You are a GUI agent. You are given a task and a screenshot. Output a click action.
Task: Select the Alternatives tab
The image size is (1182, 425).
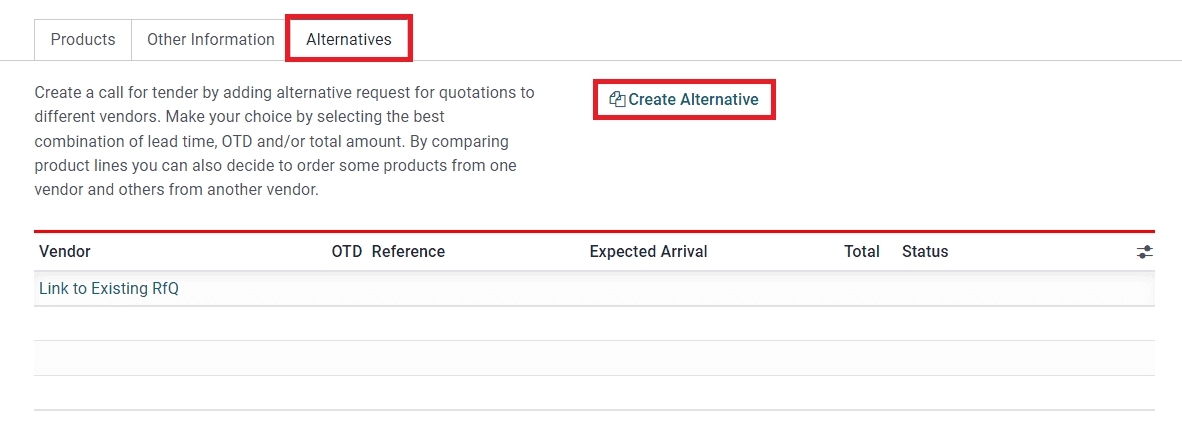(x=349, y=40)
